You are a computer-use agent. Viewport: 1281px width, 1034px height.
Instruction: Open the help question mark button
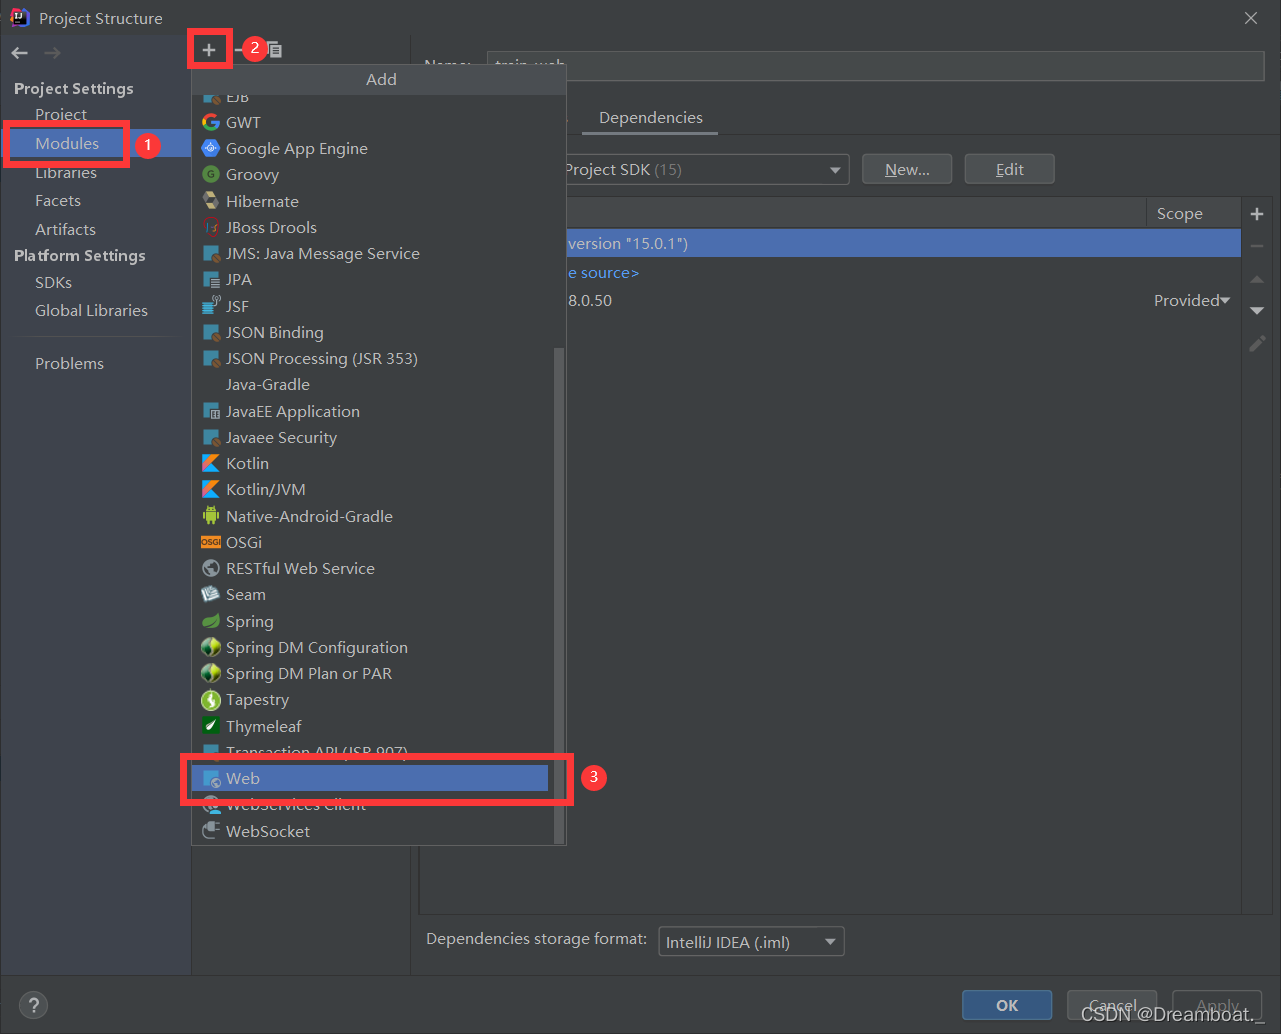(33, 1005)
